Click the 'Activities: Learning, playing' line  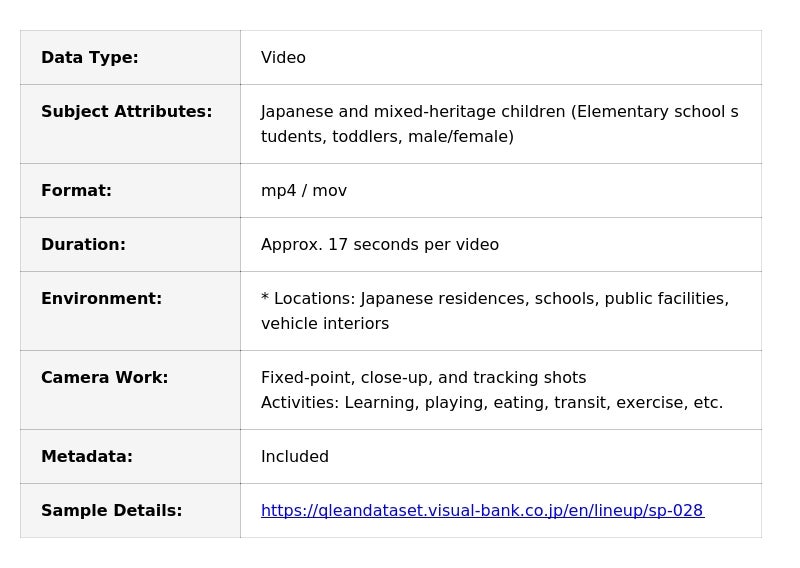pyautogui.click(x=491, y=403)
